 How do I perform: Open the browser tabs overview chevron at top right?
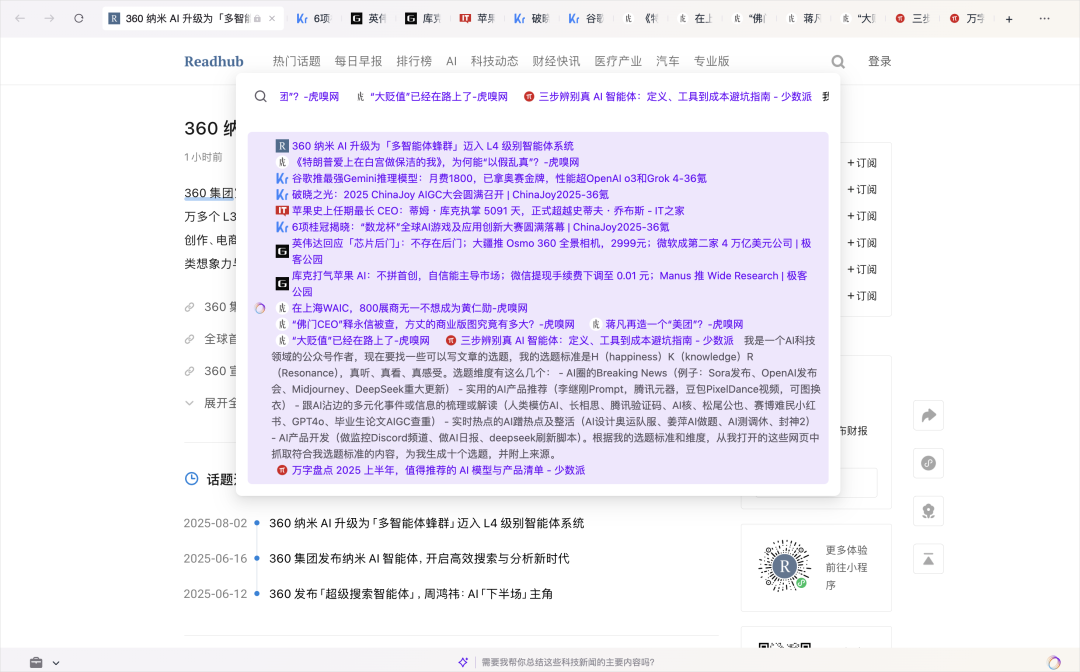coord(1044,17)
